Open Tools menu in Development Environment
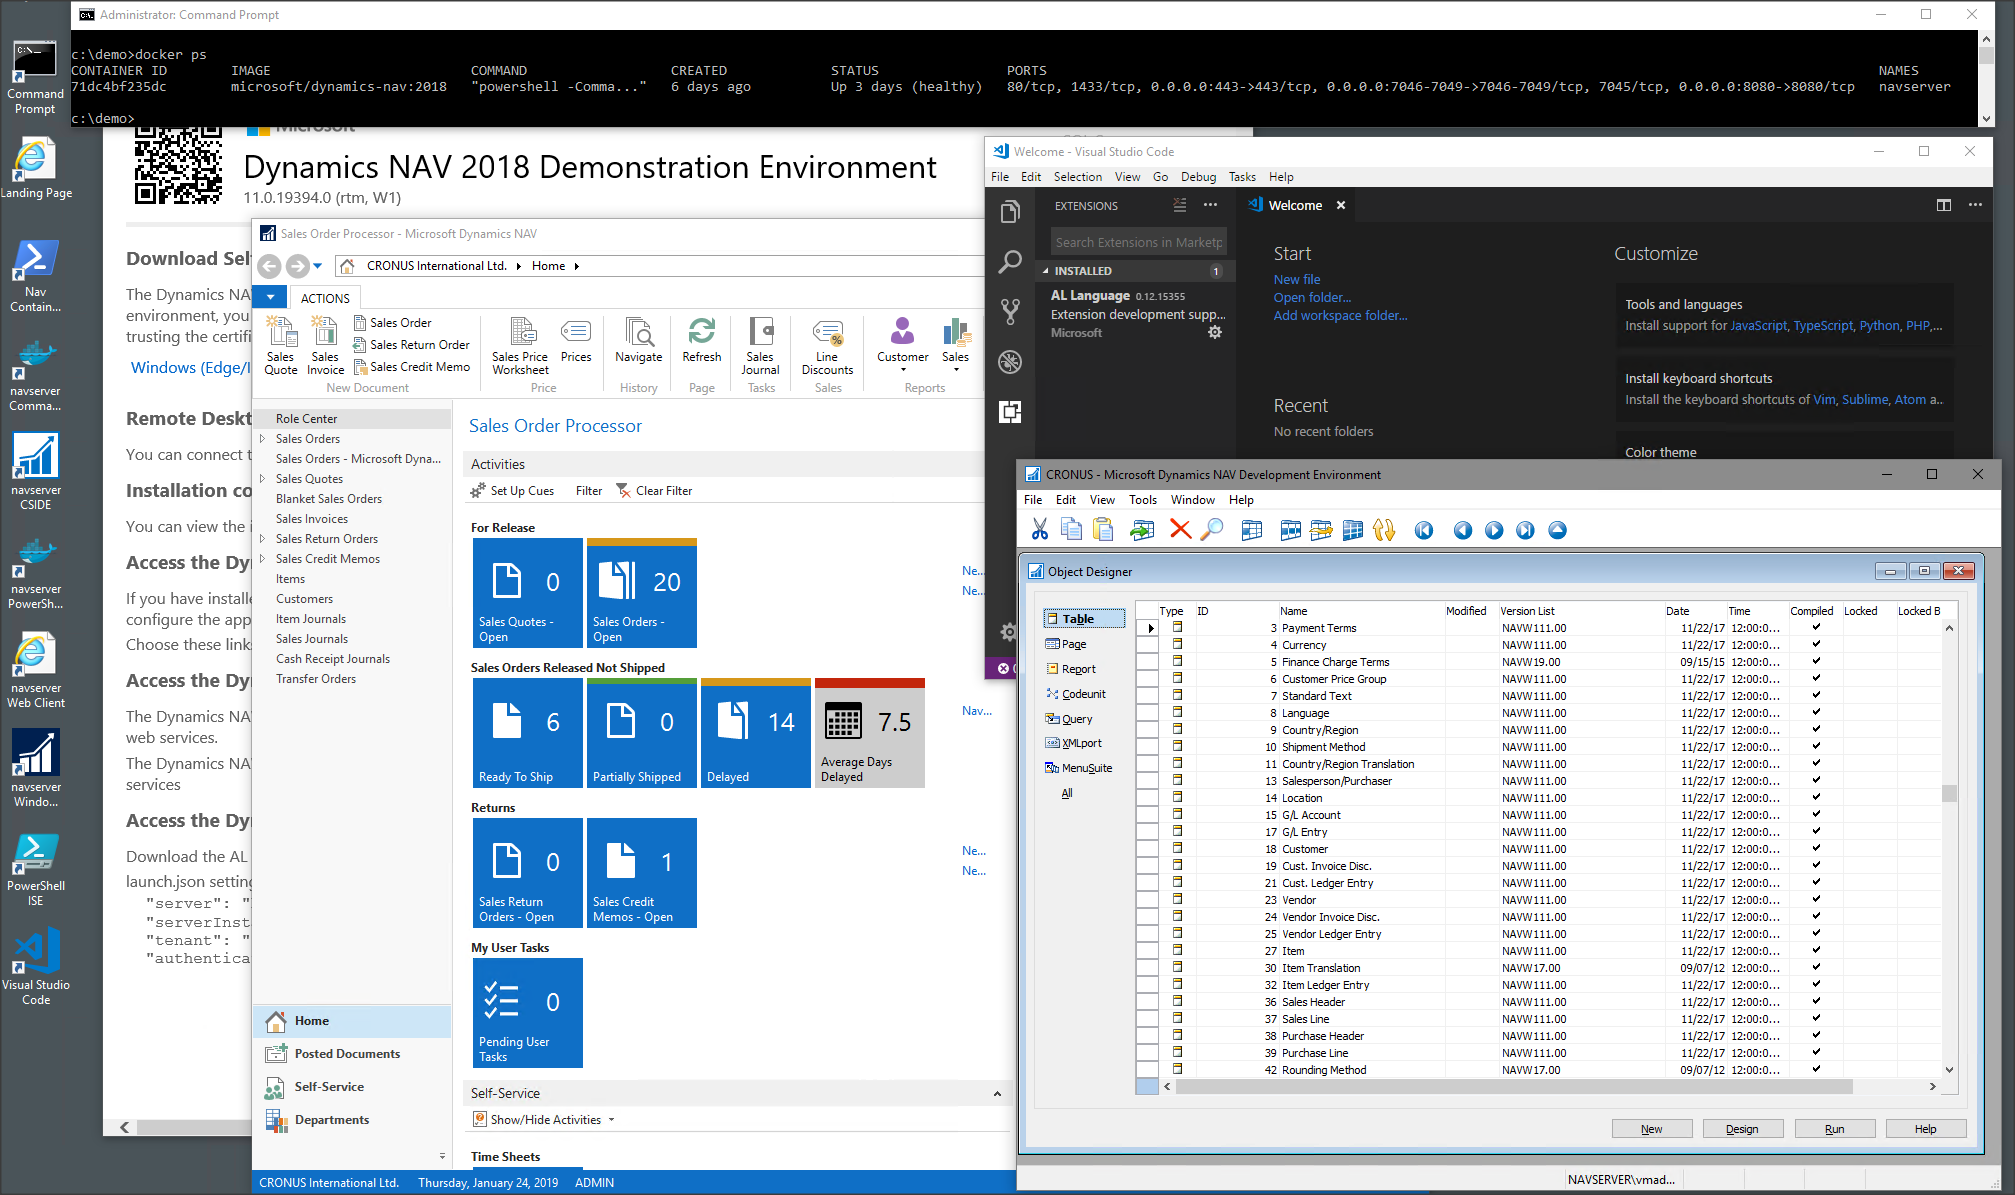 1142,500
